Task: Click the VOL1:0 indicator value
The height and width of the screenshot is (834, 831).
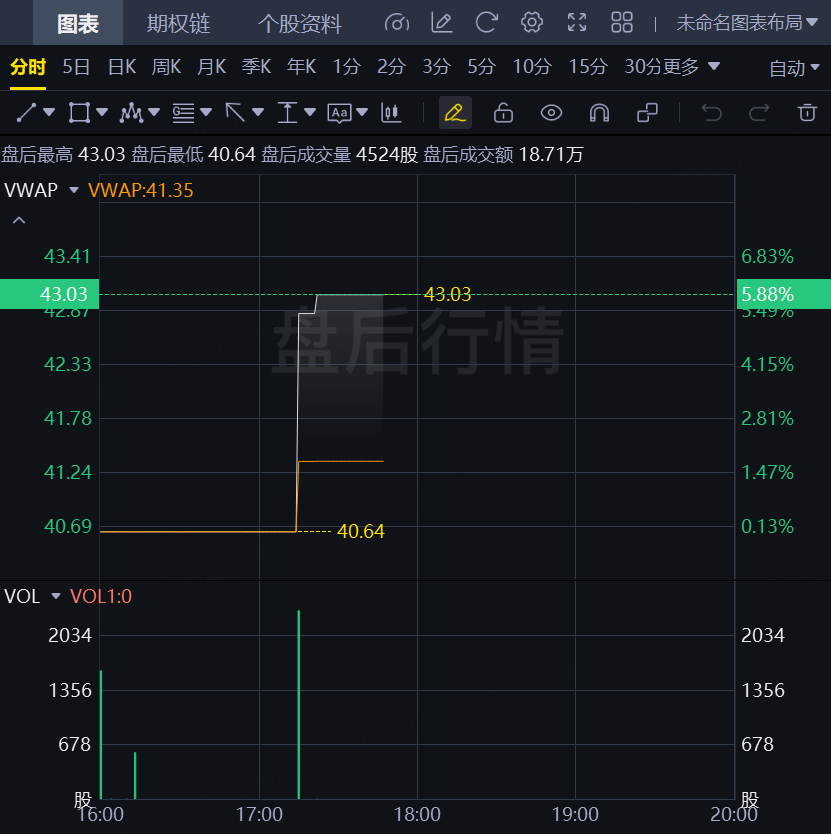Action: [x=101, y=596]
